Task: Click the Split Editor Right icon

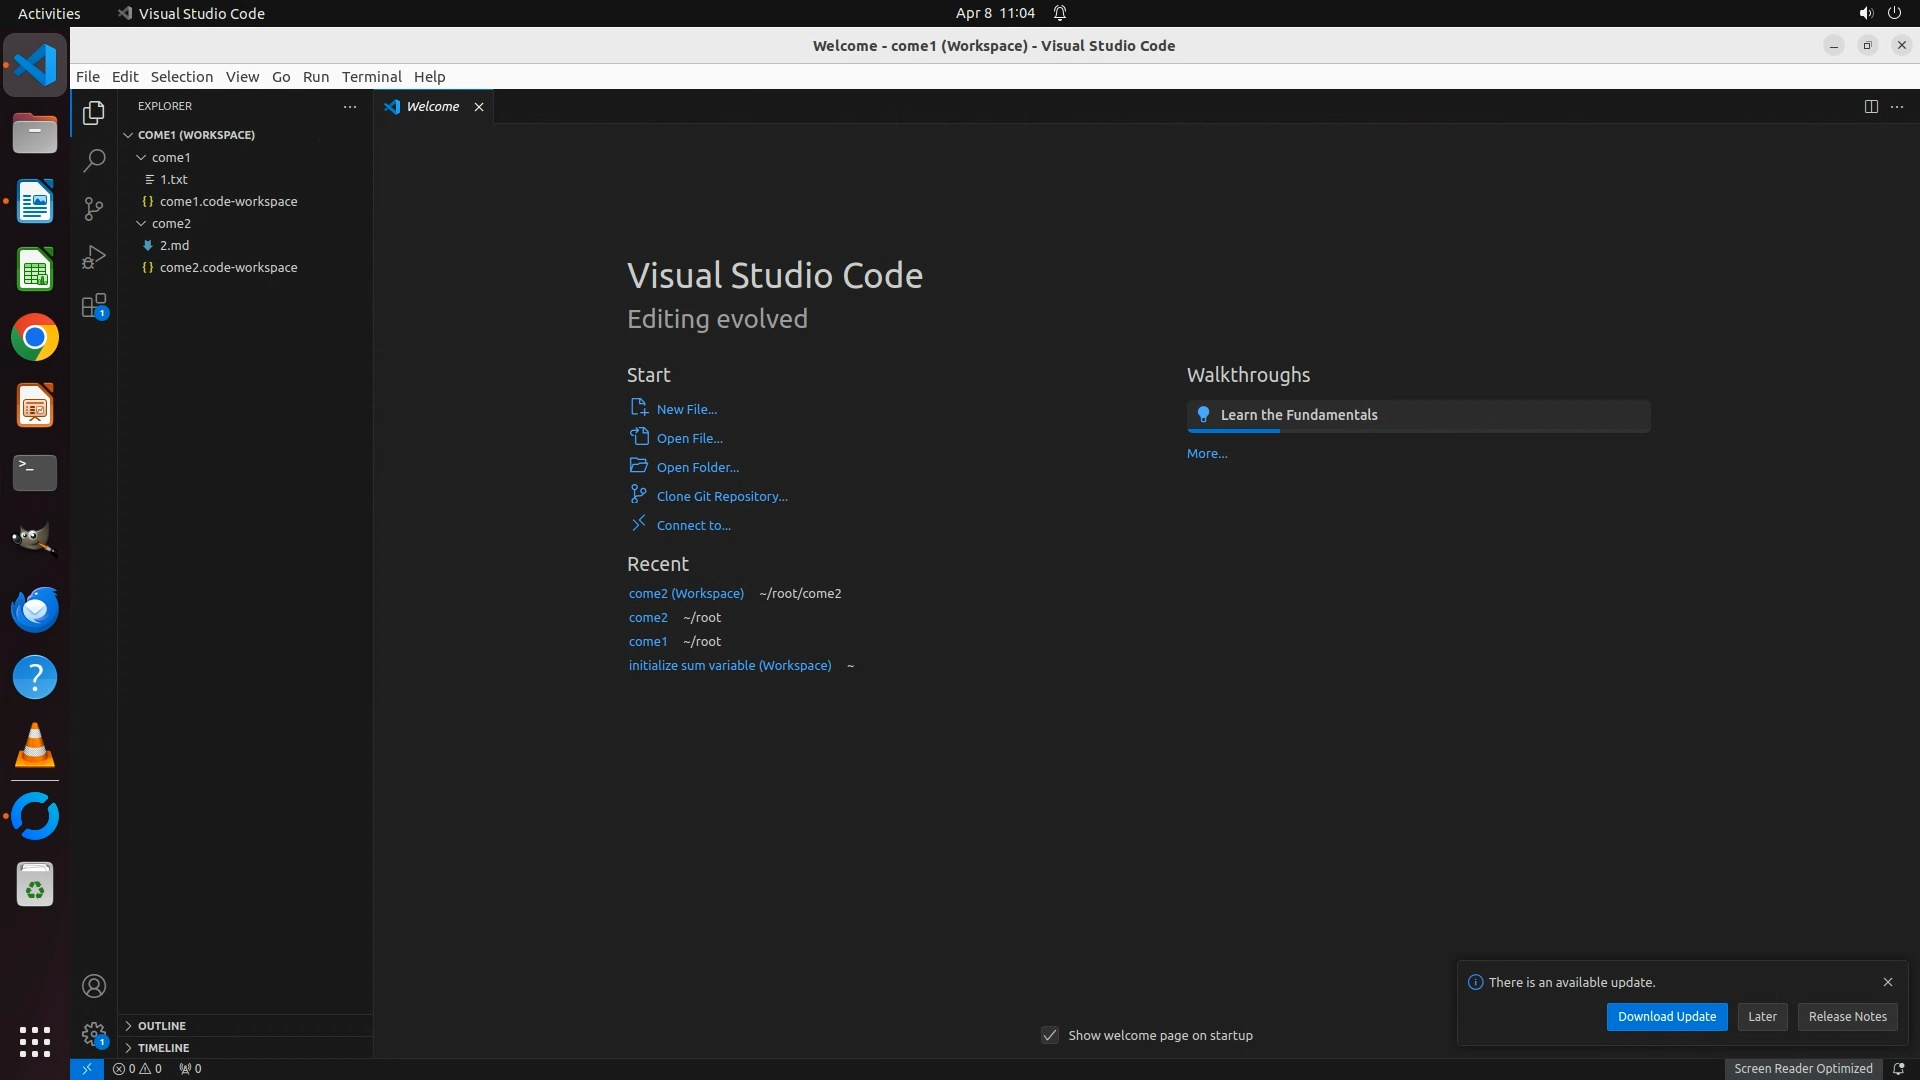Action: [x=1871, y=106]
